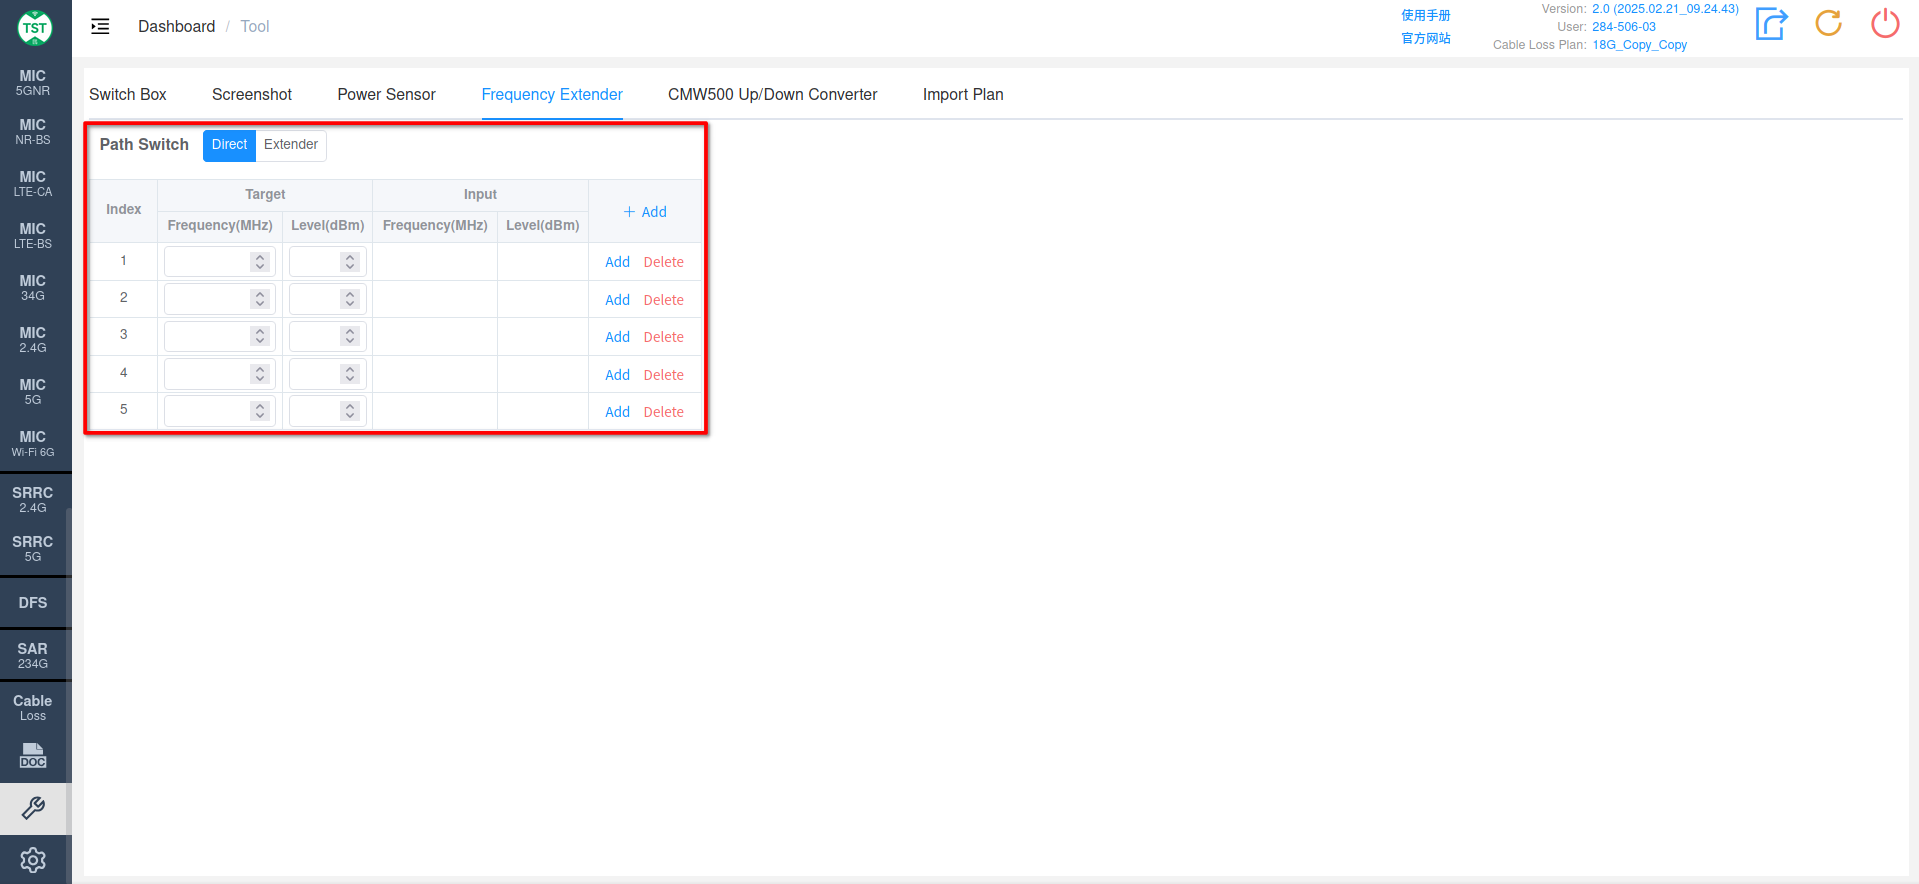Open the 使用手册 user manual link
Image resolution: width=1919 pixels, height=884 pixels.
[x=1425, y=15]
